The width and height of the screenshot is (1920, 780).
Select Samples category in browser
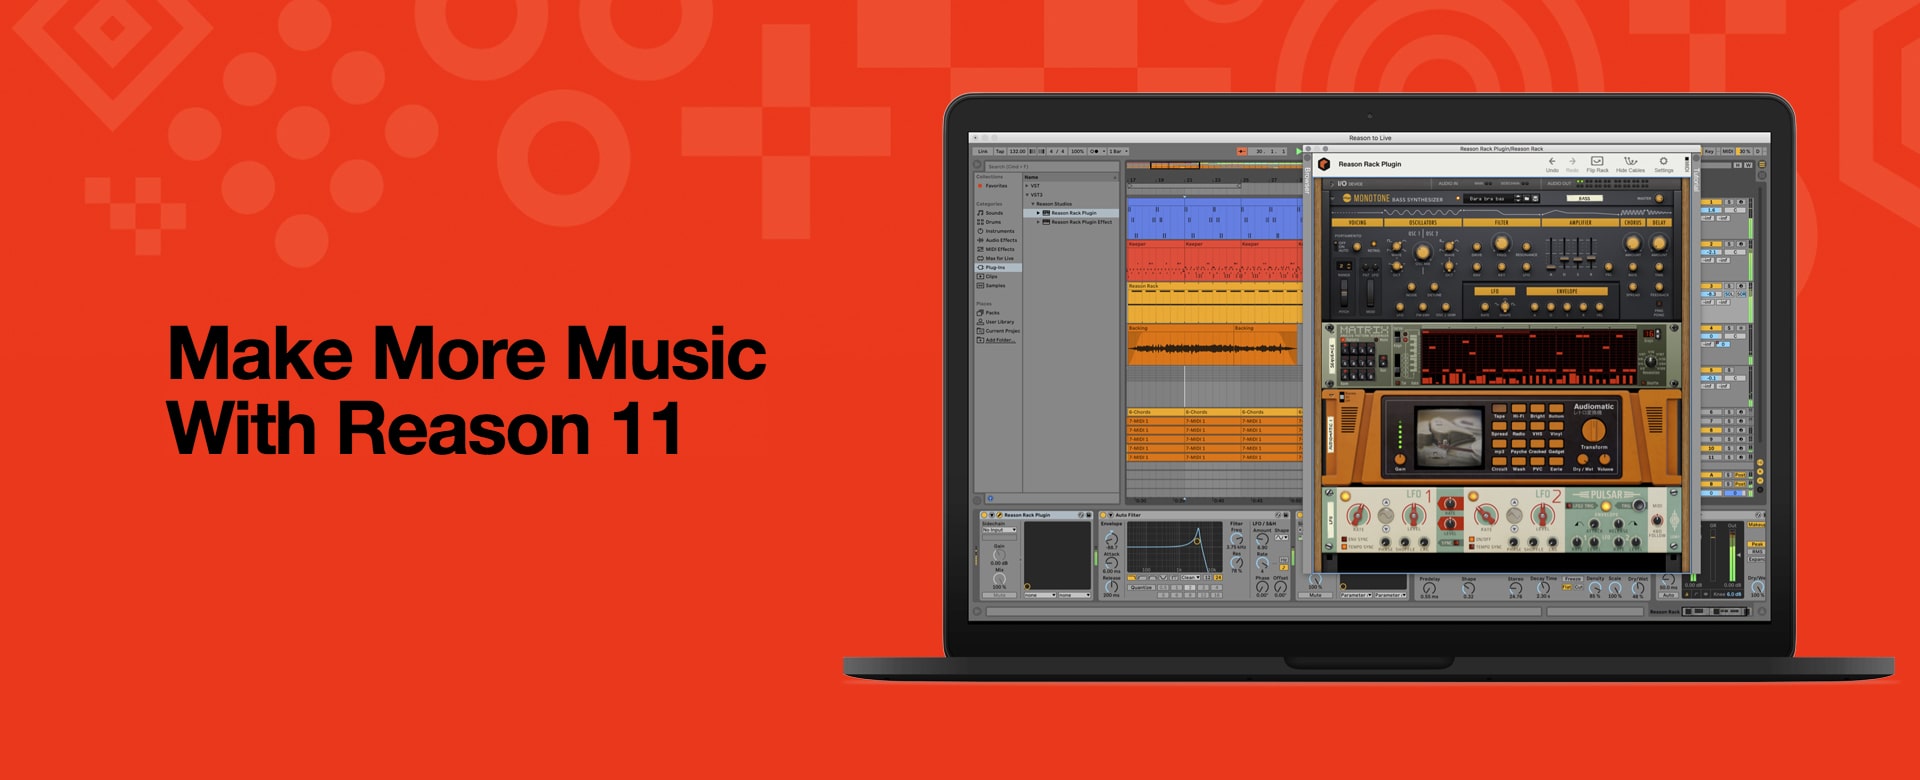pos(992,285)
